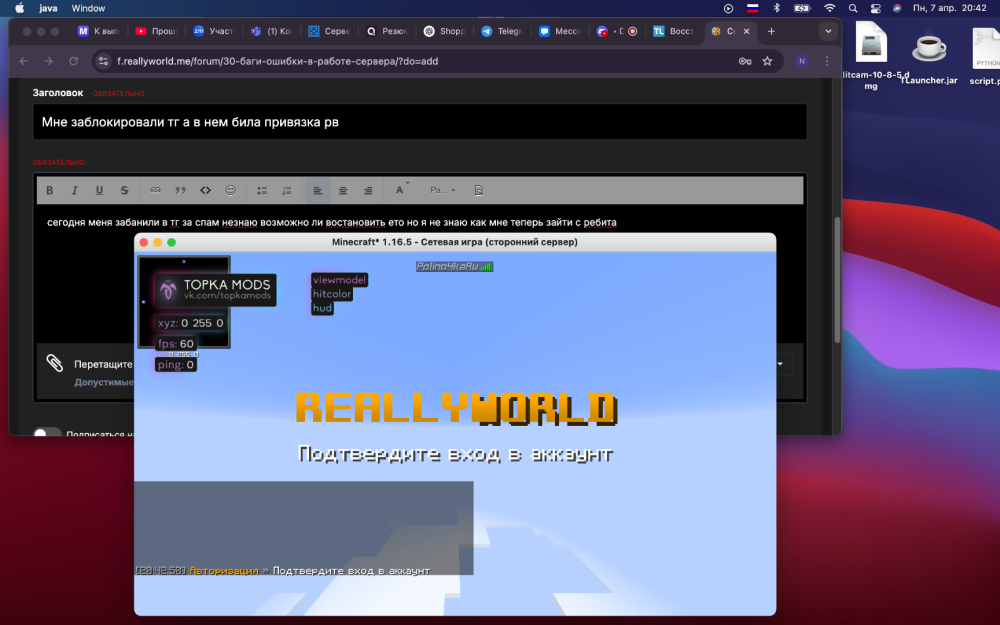Image resolution: width=1000 pixels, height=625 pixels.
Task: Reload the forum page
Action: tap(73, 61)
